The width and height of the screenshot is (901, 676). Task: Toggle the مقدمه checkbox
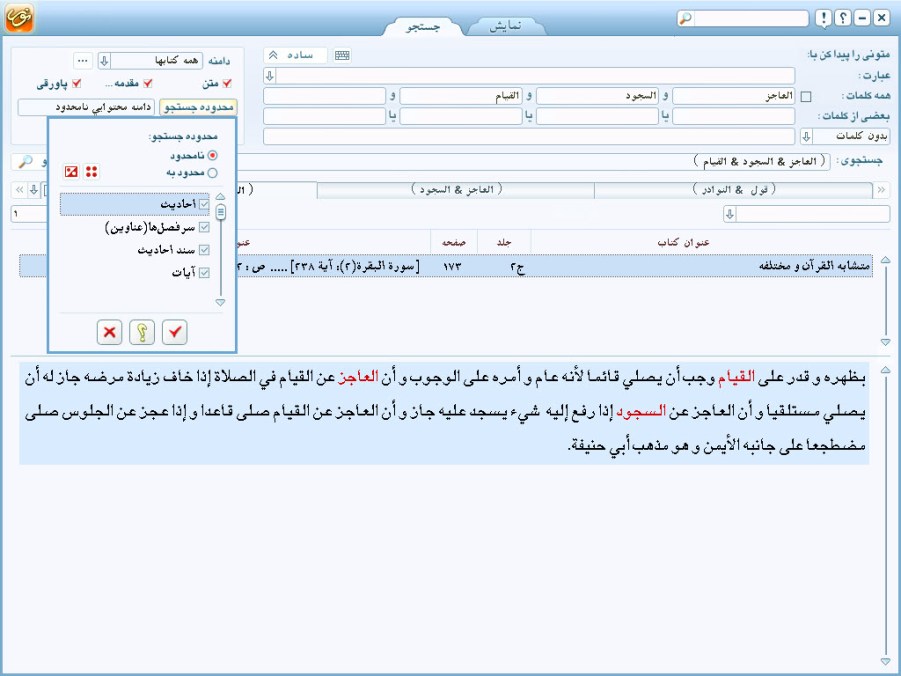pos(148,83)
